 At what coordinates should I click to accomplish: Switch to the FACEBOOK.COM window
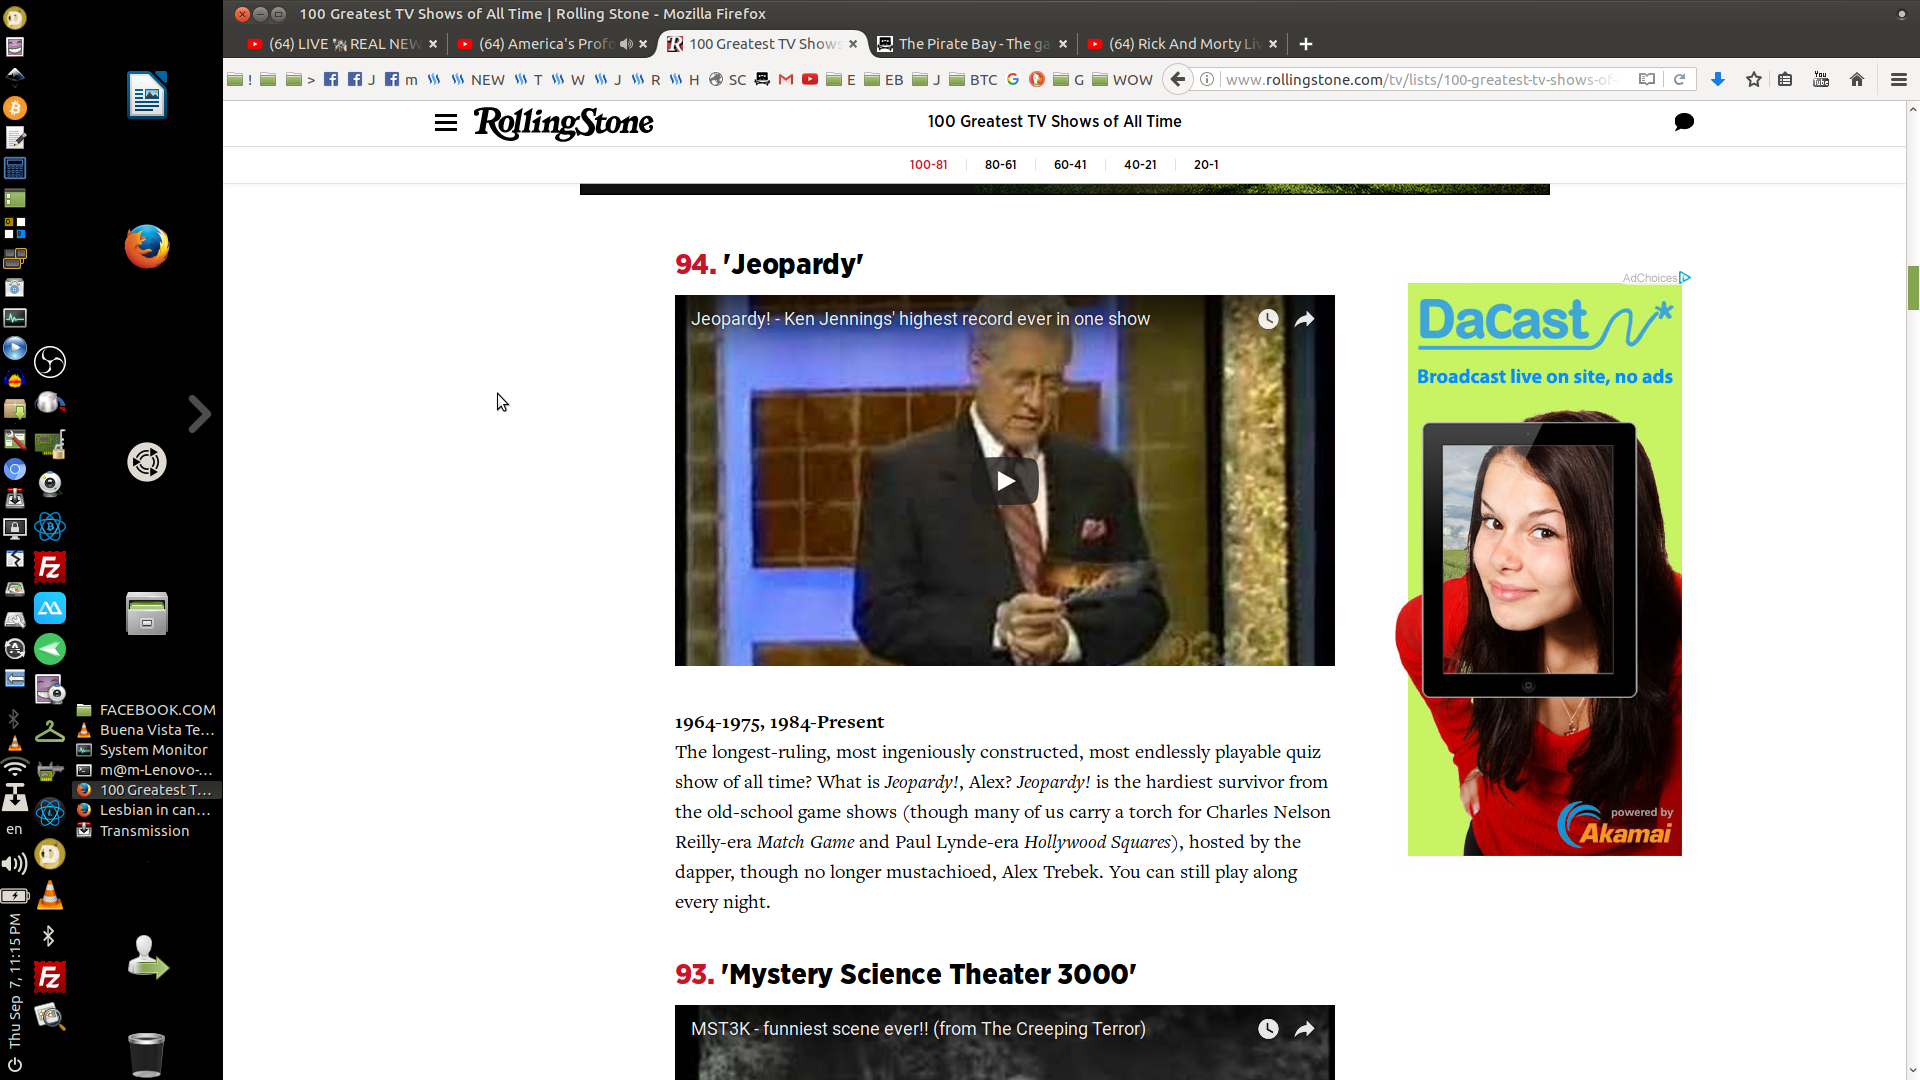[146, 710]
